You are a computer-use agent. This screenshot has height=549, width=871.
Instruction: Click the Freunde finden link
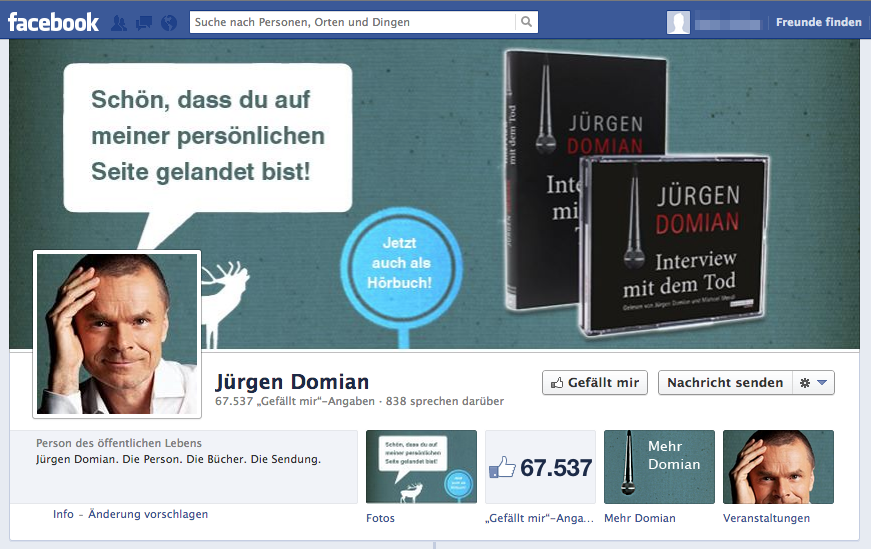(x=819, y=22)
